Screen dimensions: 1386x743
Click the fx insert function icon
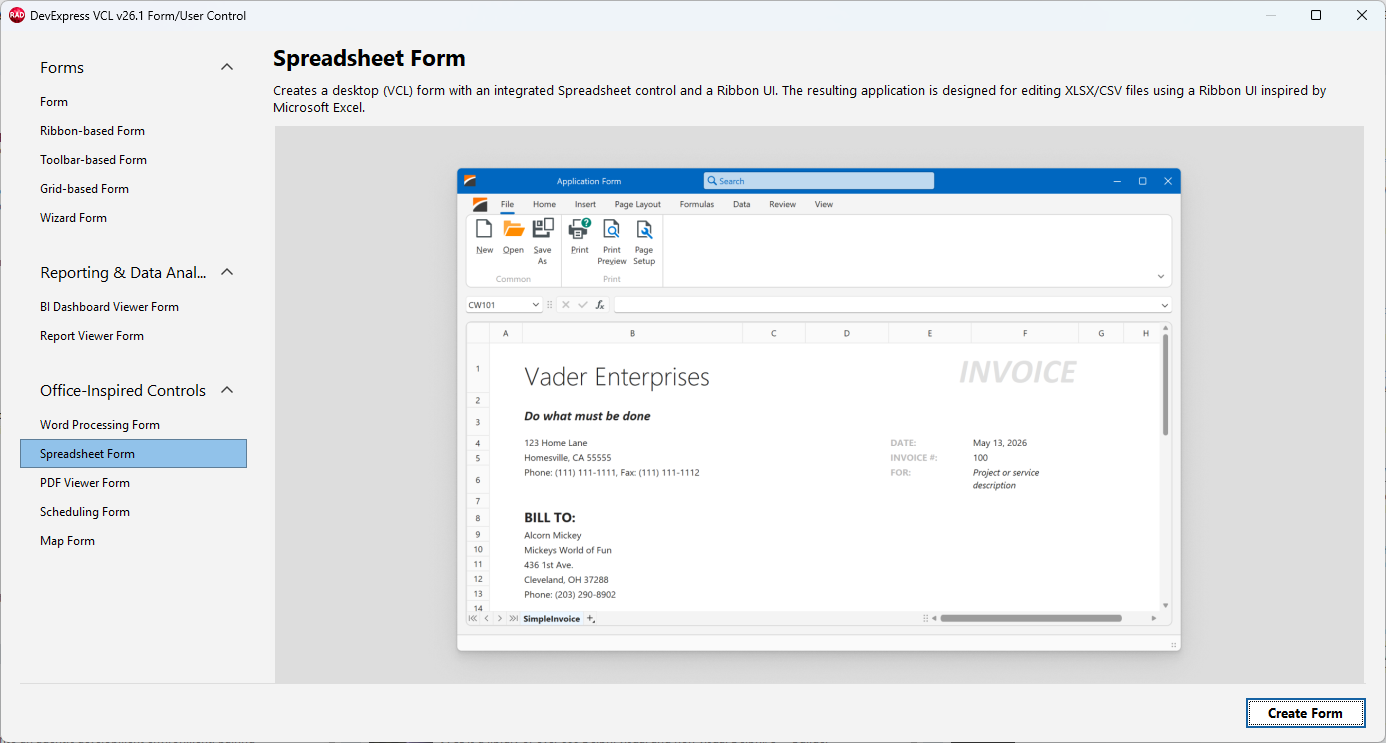point(600,305)
